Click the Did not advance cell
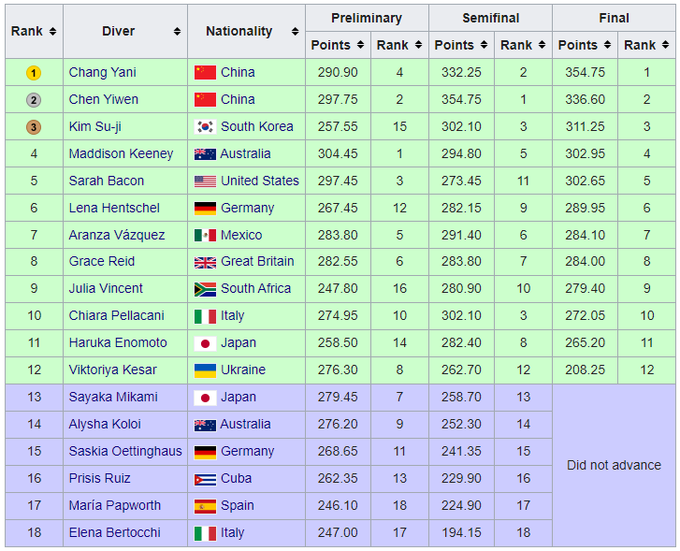Viewport: 680px width, 551px height. point(613,465)
